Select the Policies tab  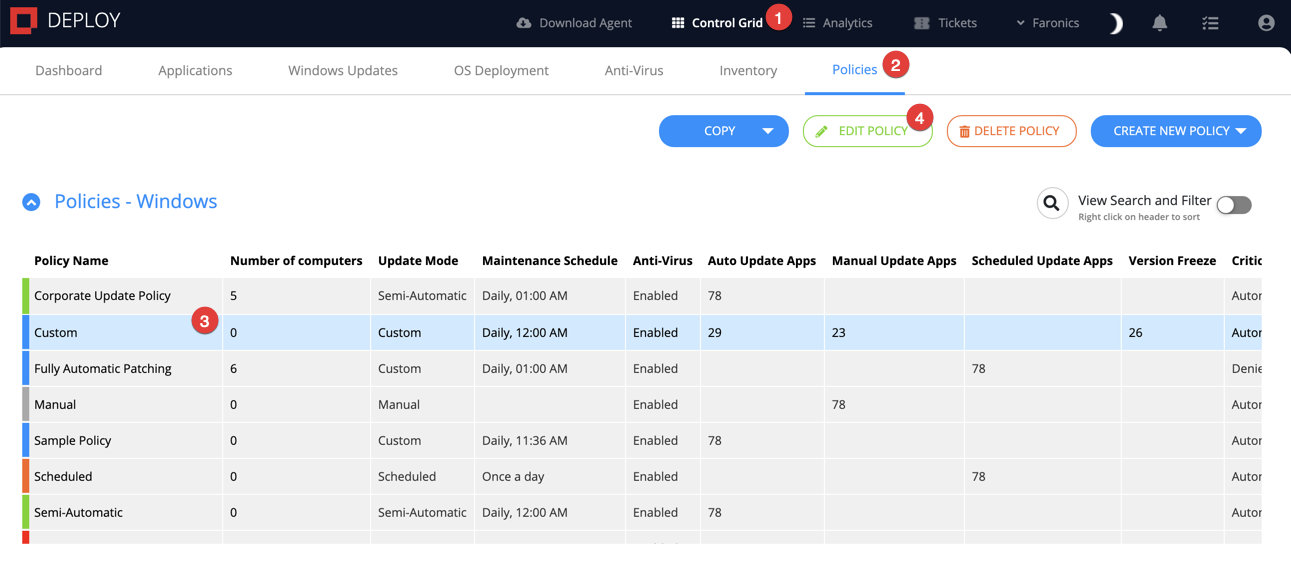coord(855,69)
